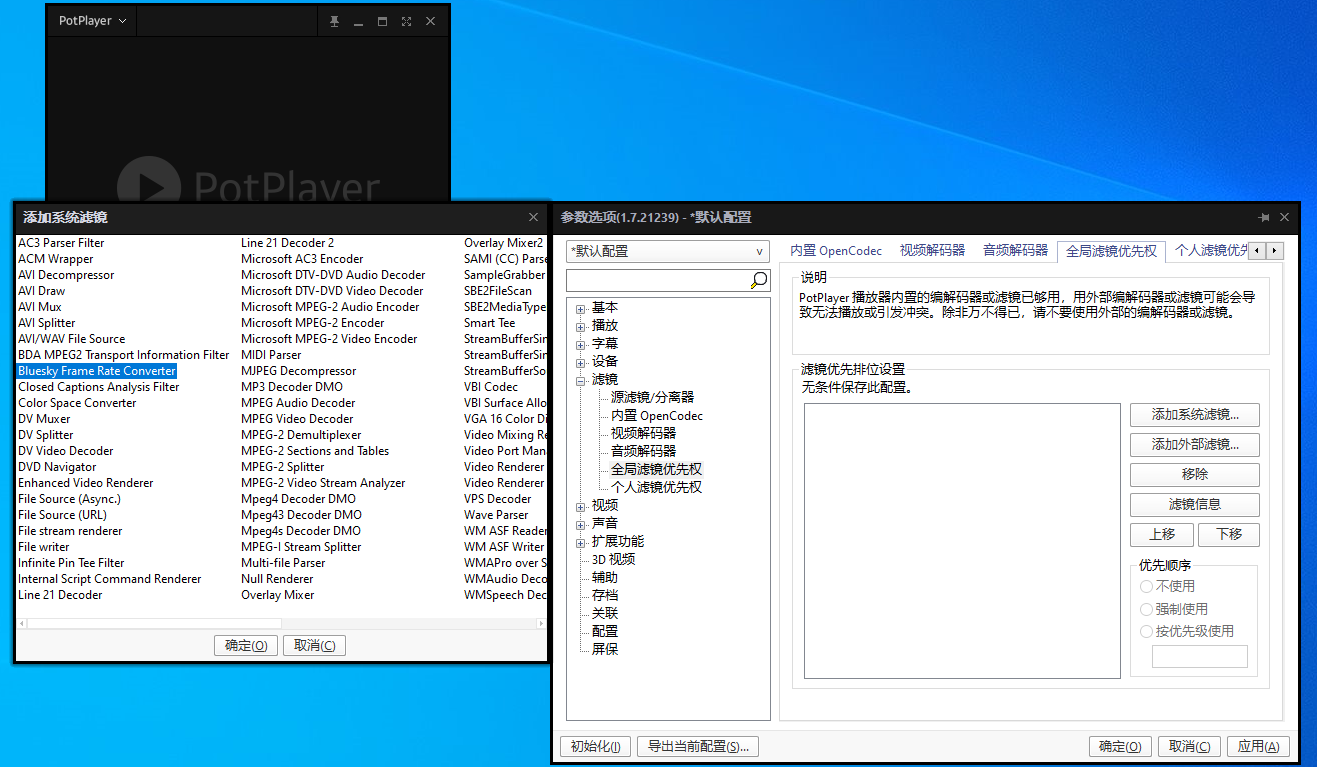1317x767 pixels.
Task: Select the 不使用 radio option
Action: (1168, 587)
